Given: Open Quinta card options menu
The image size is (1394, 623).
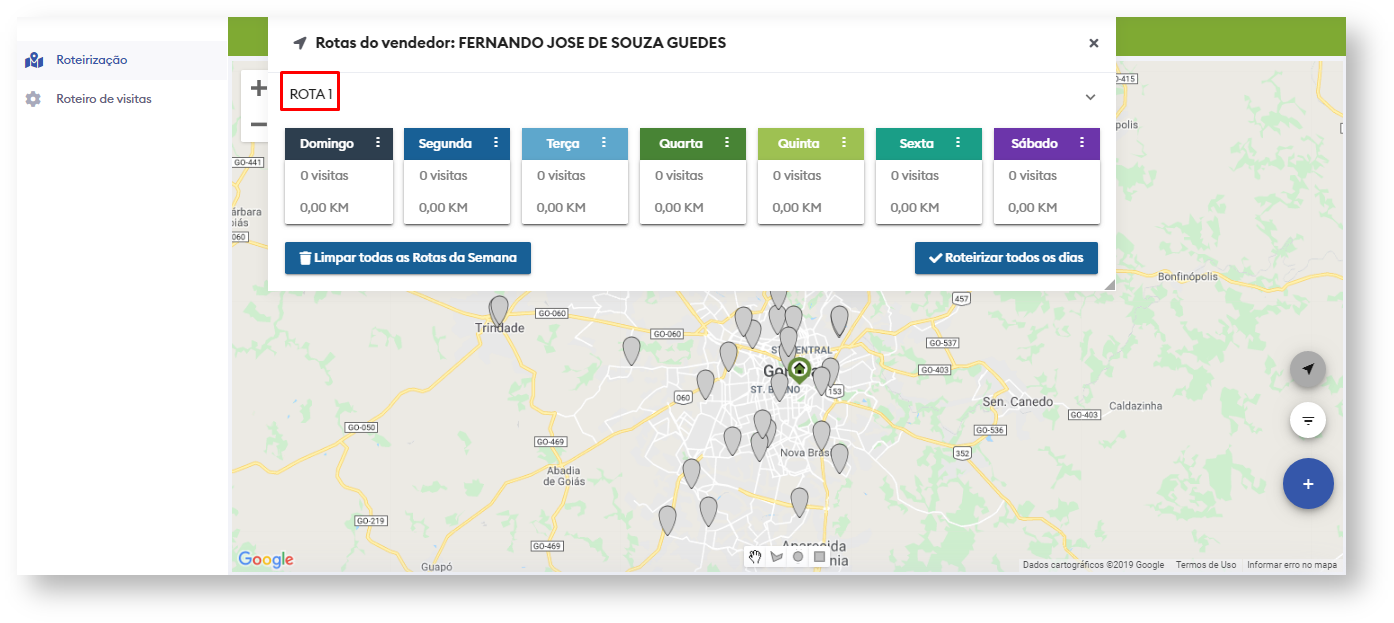Looking at the screenshot, I should click(845, 143).
